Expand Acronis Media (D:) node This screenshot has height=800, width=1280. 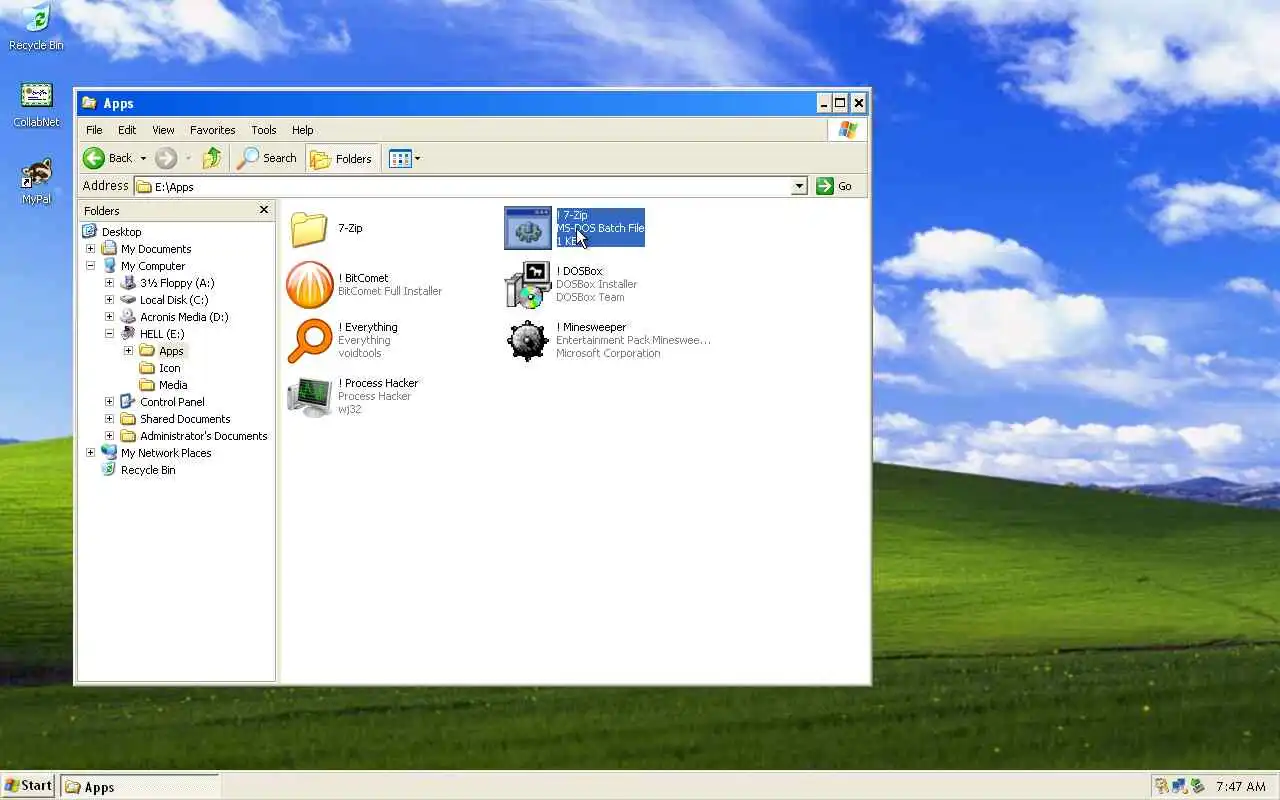109,317
